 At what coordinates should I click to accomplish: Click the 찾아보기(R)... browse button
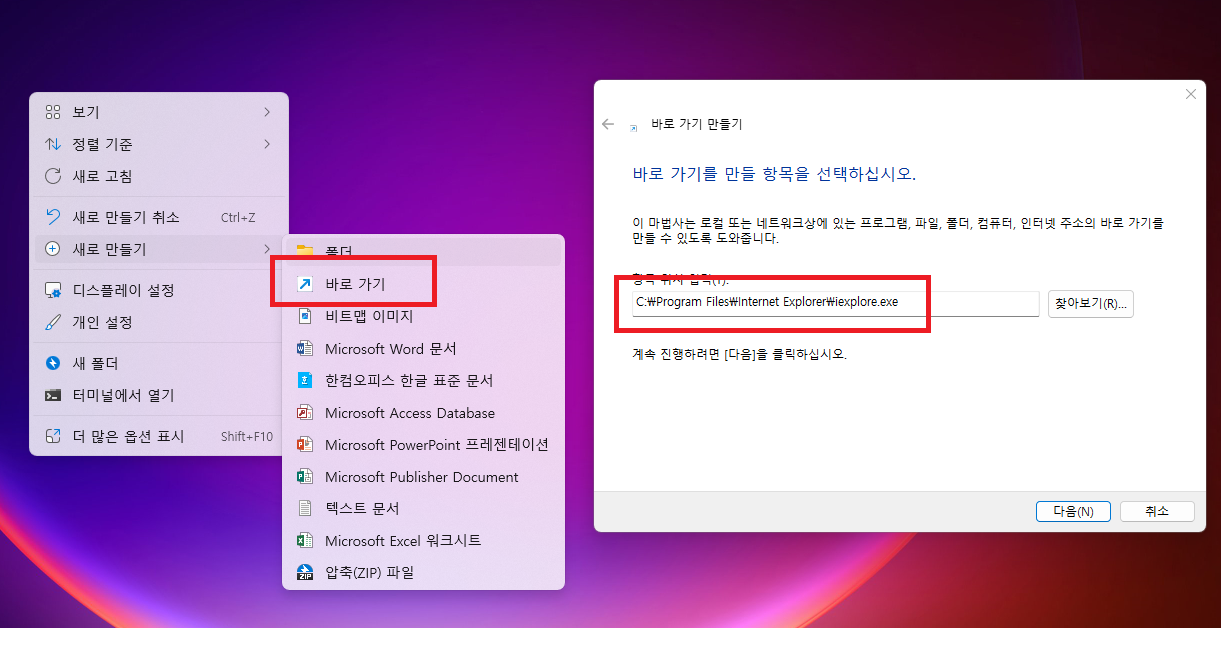click(x=1091, y=303)
